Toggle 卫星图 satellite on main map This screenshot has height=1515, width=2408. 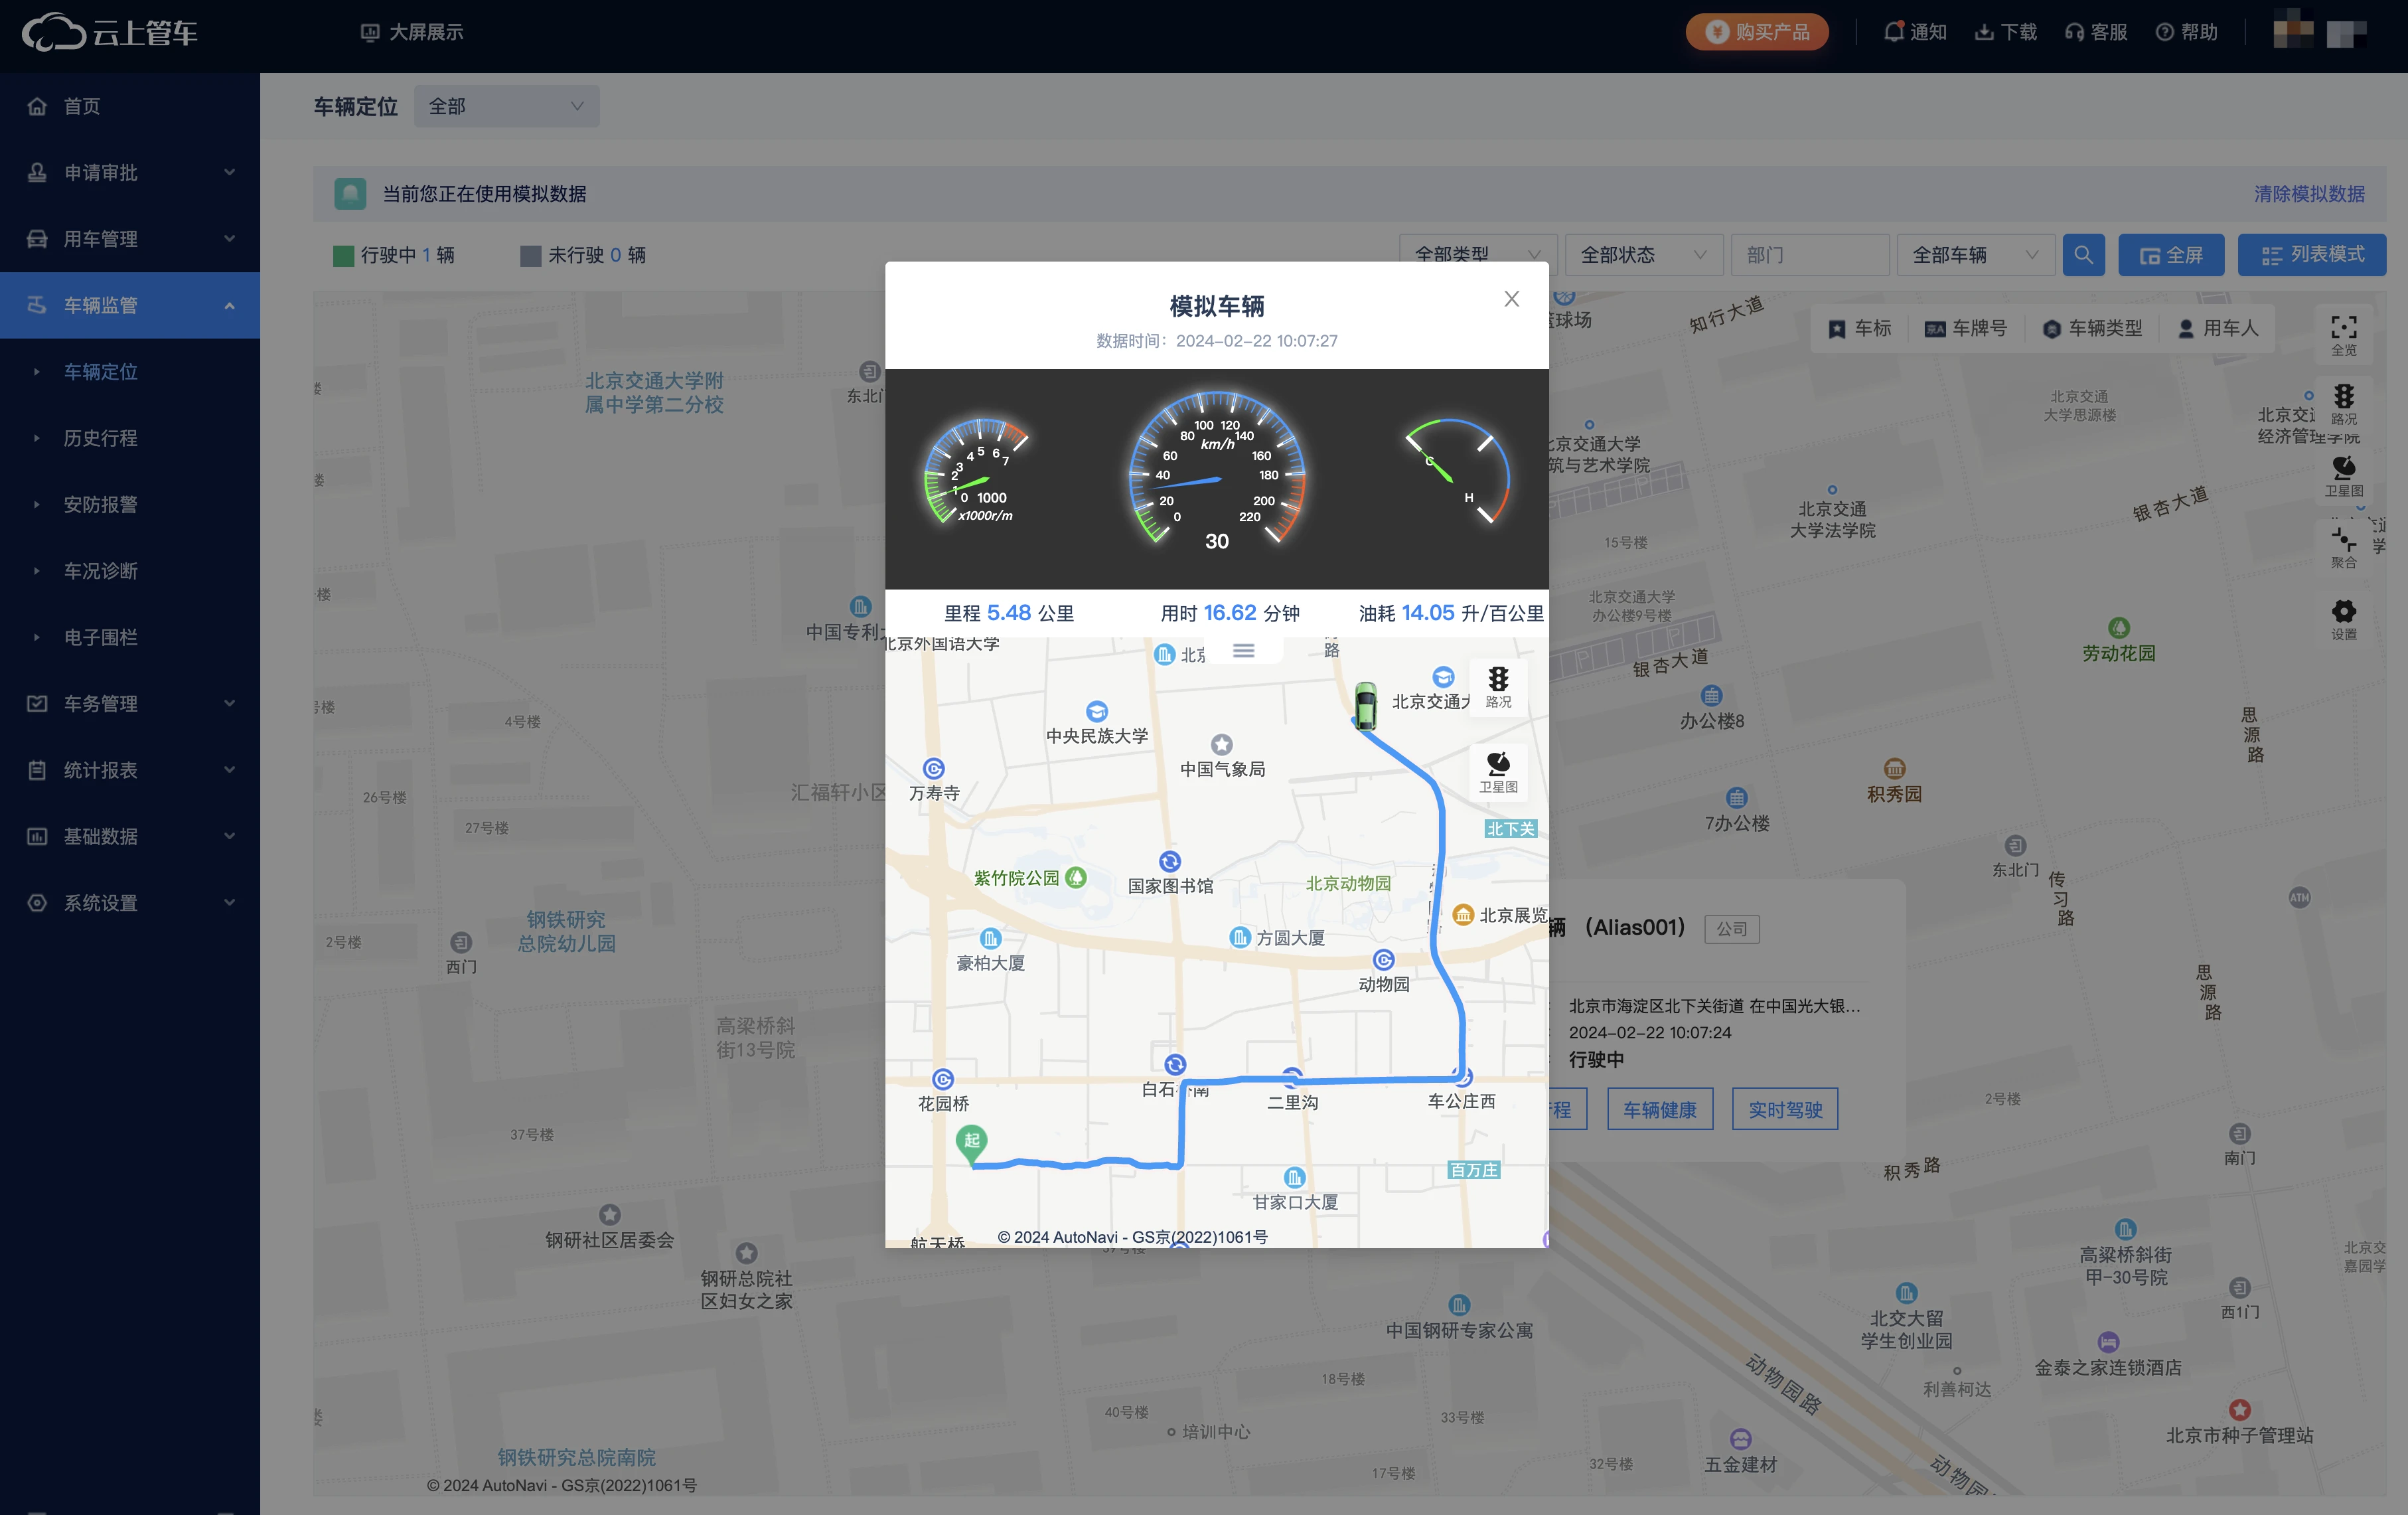coord(2344,476)
